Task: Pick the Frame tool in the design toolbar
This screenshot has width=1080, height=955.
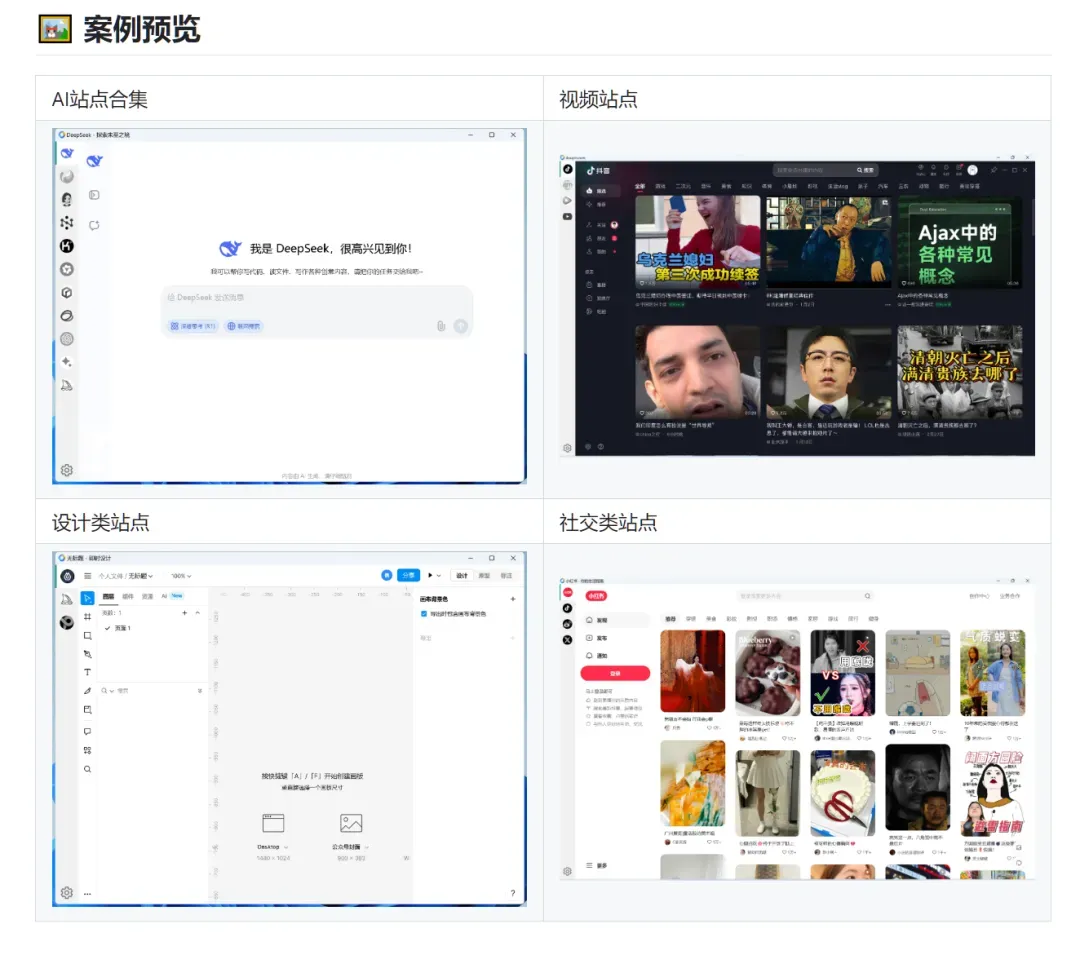Action: coord(87,617)
